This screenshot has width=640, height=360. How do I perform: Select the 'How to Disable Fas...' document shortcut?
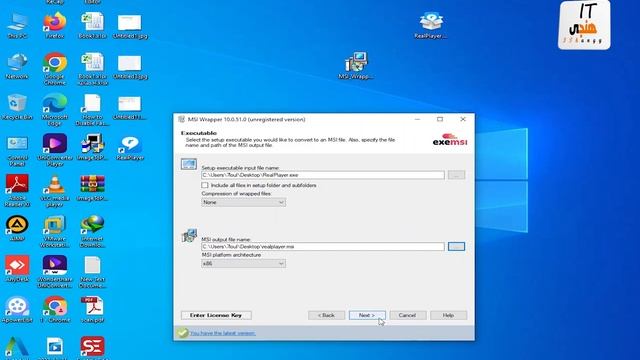(92, 109)
